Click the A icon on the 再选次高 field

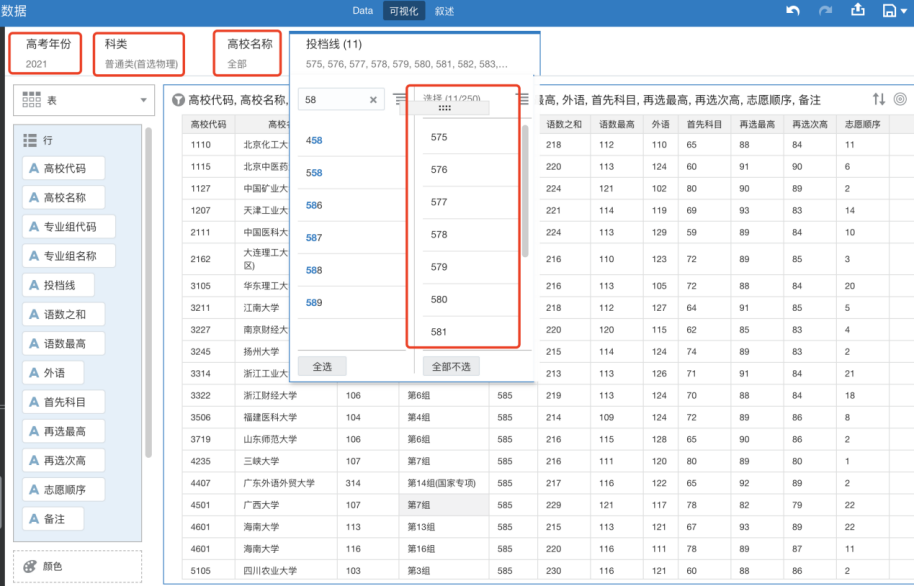click(34, 461)
